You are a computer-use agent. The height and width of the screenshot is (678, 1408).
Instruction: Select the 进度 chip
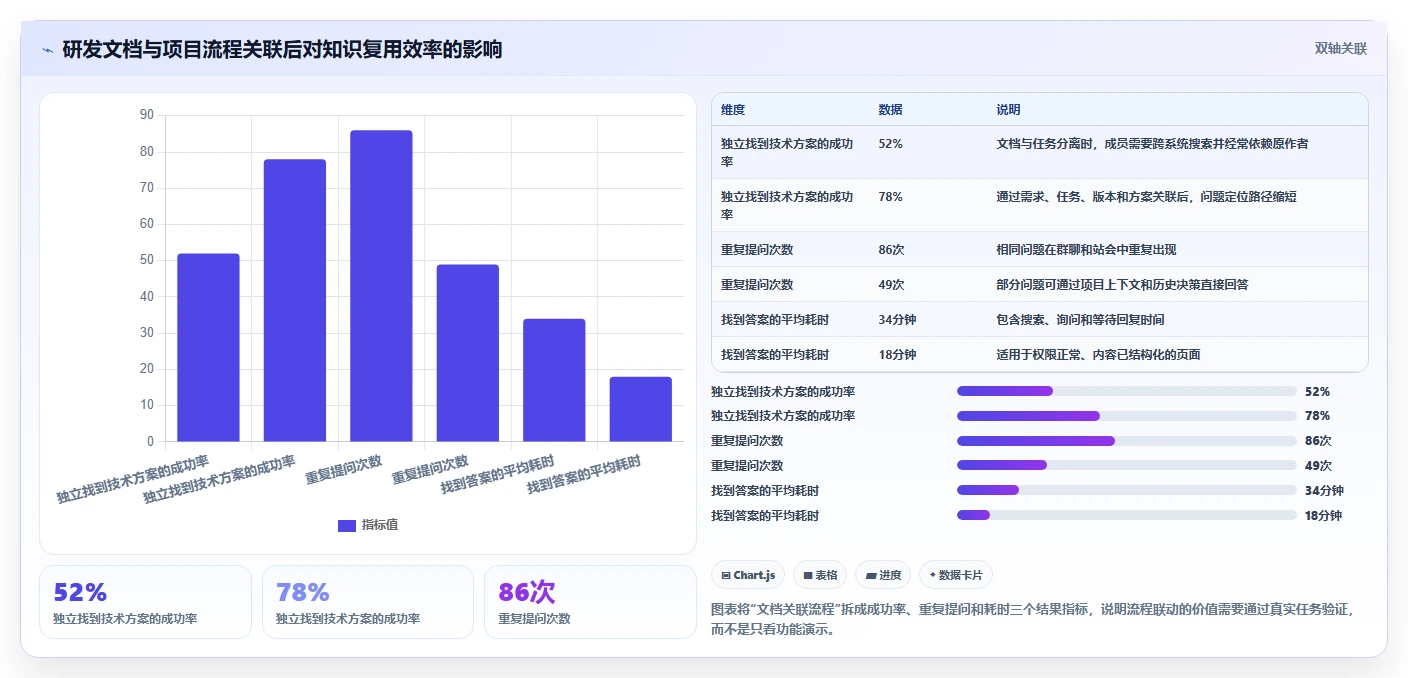tap(883, 575)
